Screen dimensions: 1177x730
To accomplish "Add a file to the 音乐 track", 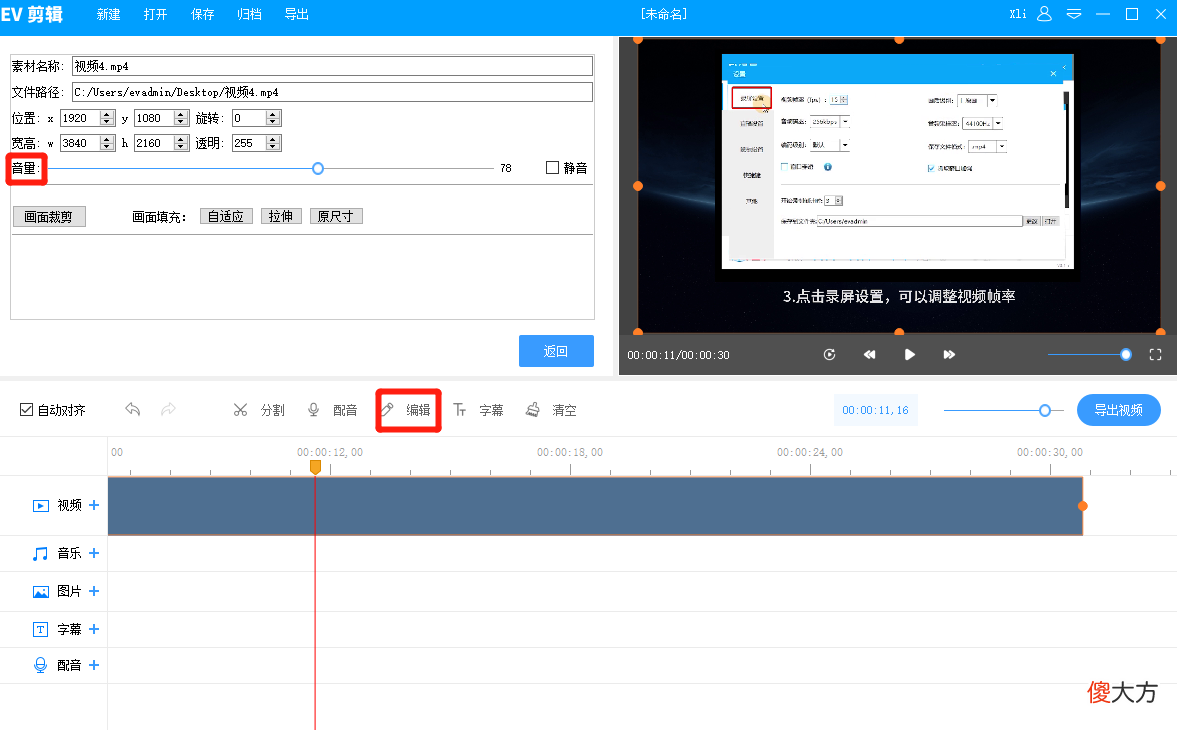I will pos(94,553).
